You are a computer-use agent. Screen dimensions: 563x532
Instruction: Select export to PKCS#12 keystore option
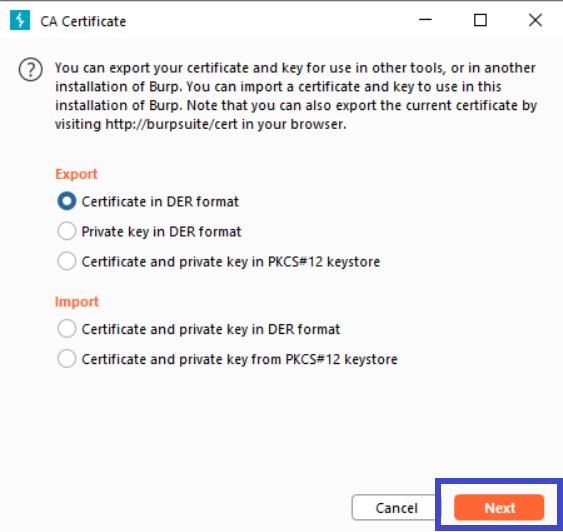coord(67,261)
